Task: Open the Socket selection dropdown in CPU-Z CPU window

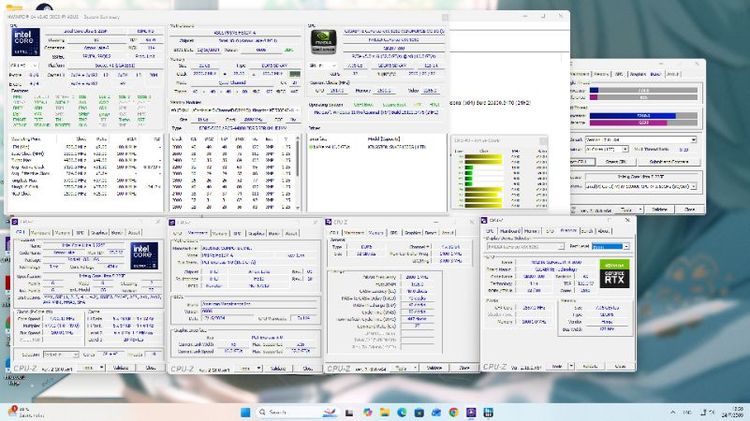Action: 61,355
